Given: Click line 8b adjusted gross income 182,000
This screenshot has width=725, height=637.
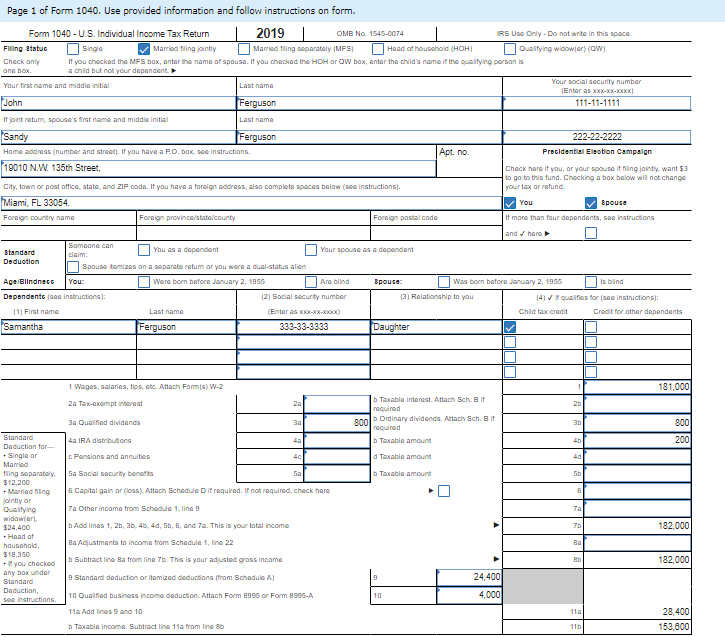Looking at the screenshot, I should click(x=638, y=560).
